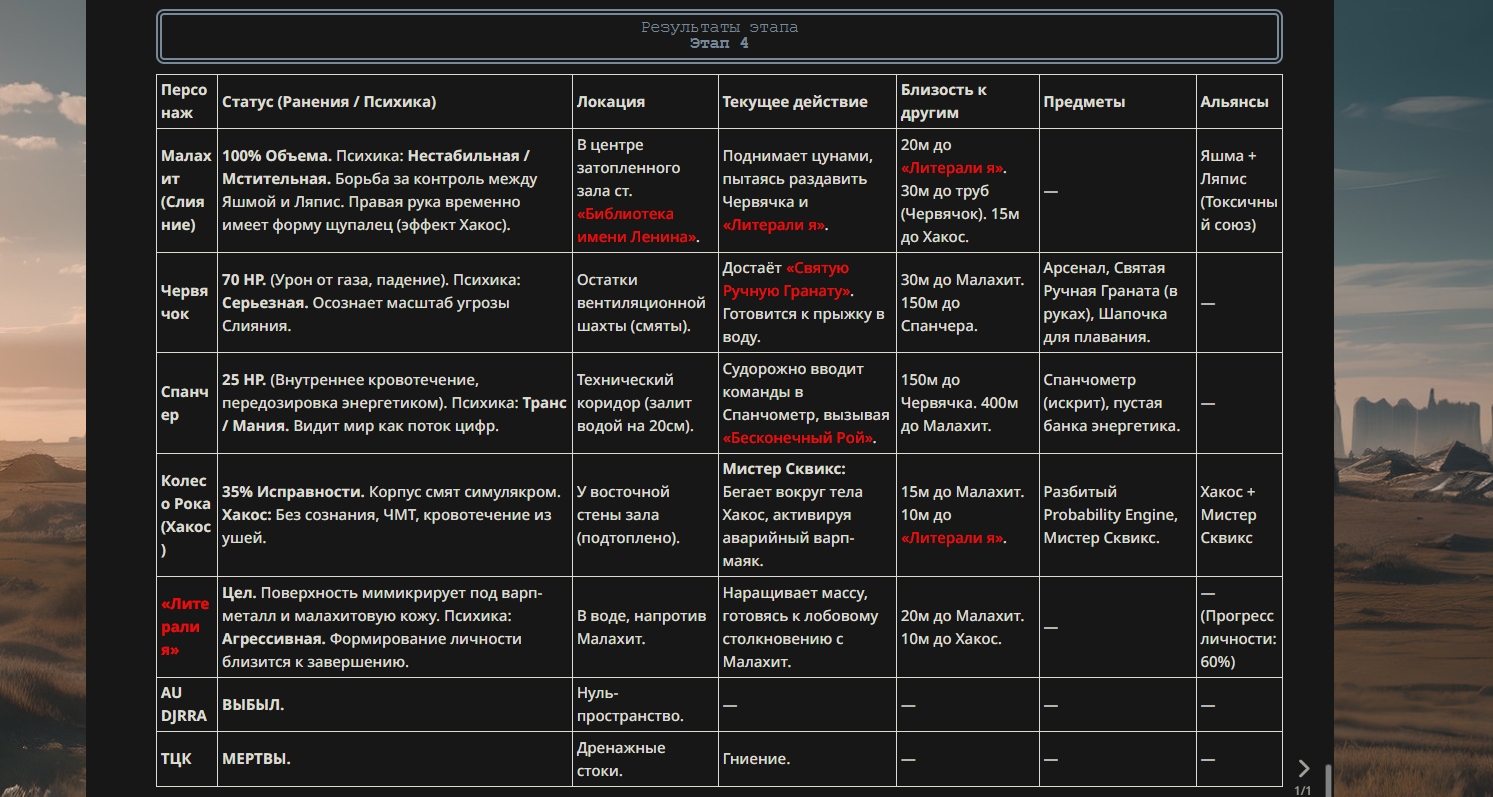Click the '25 HP' status cell
This screenshot has height=797, width=1493.
click(394, 402)
